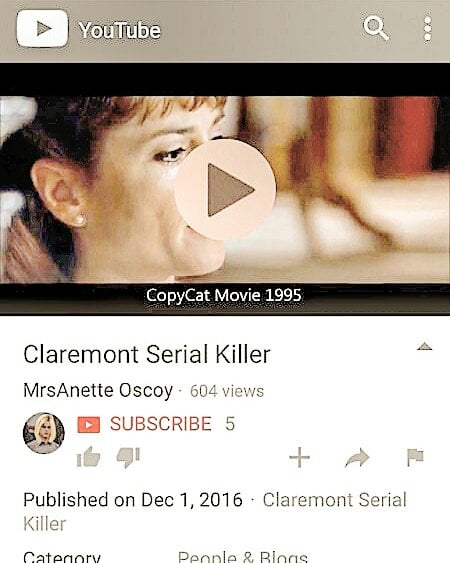Open the MrsAnette Oscoy channel avatar

43,433
